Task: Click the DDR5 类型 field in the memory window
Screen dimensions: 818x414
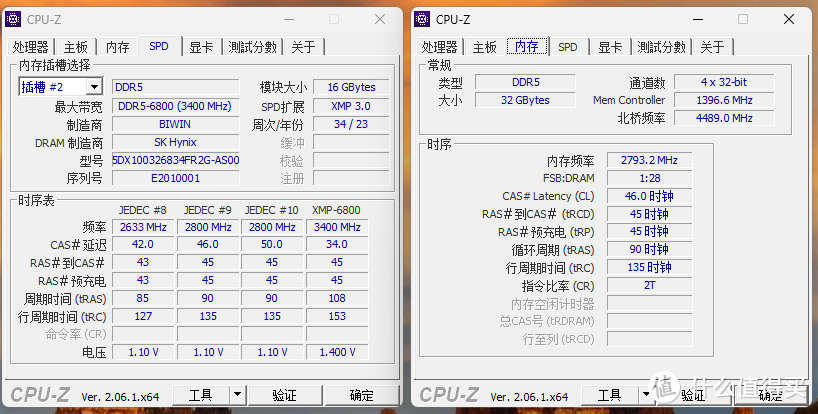Action: tap(525, 82)
